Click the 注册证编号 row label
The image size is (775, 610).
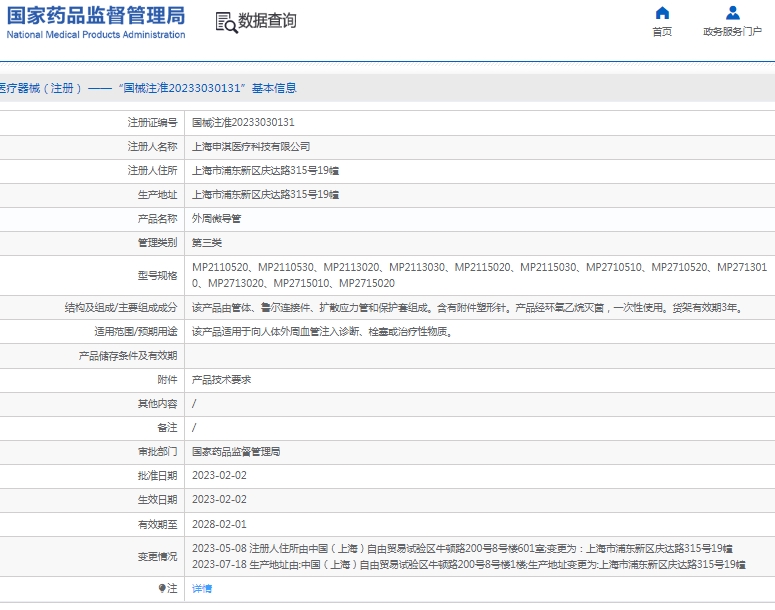pos(152,122)
